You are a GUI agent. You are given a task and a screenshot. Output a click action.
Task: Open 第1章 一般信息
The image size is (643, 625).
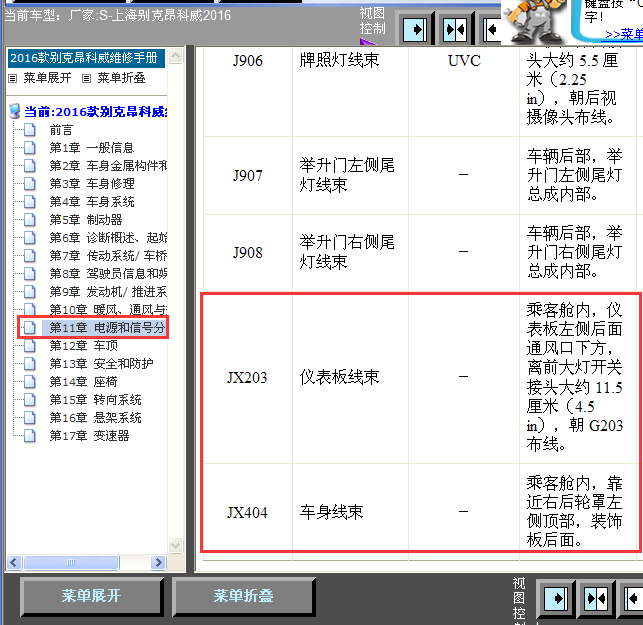[x=91, y=148]
